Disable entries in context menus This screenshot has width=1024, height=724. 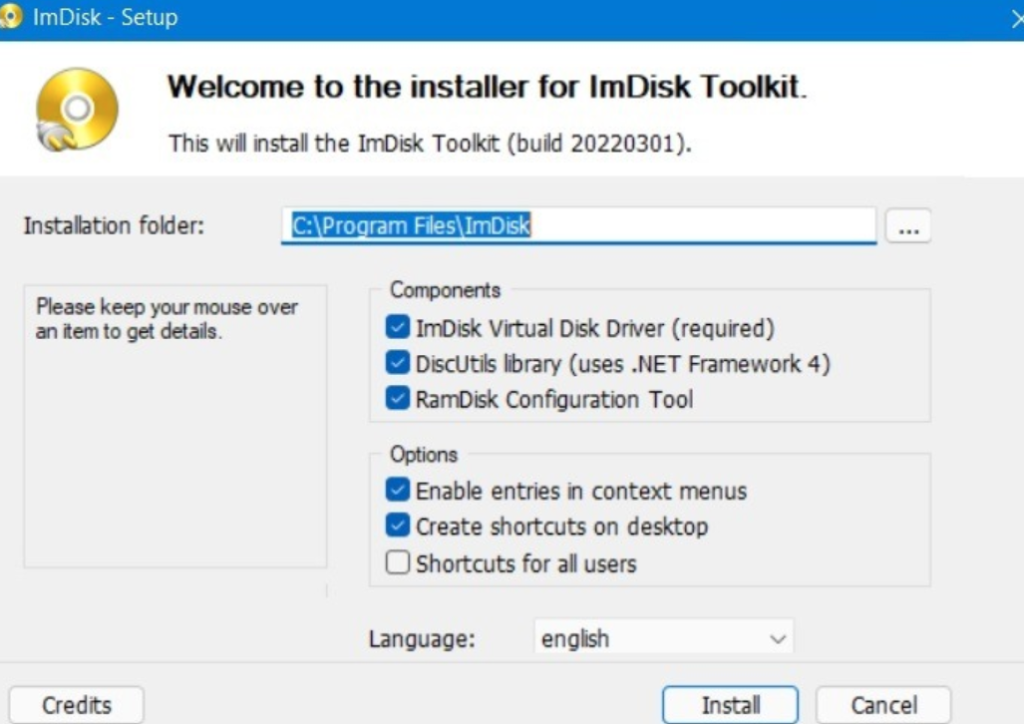[x=397, y=491]
